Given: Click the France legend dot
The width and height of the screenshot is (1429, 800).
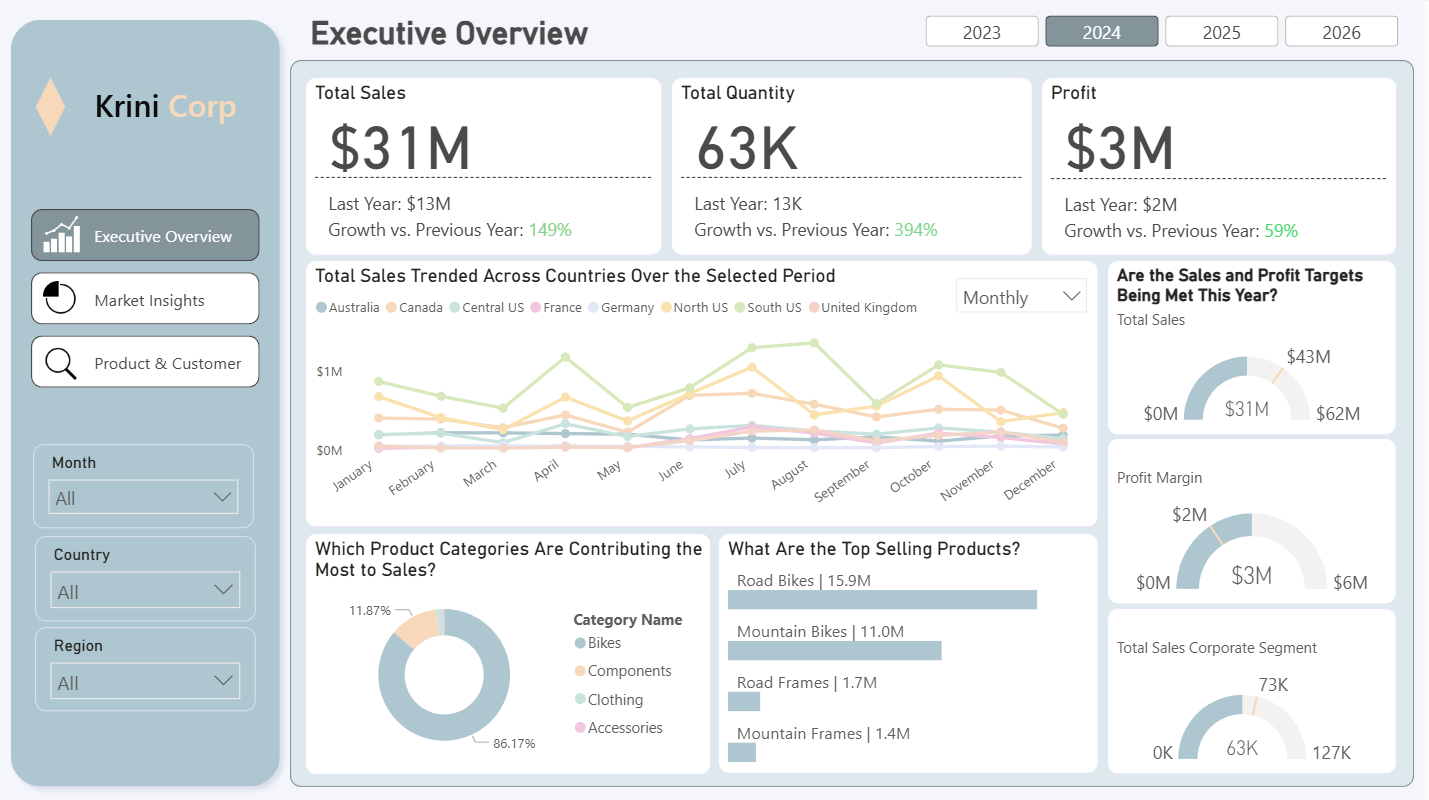Looking at the screenshot, I should (x=536, y=308).
